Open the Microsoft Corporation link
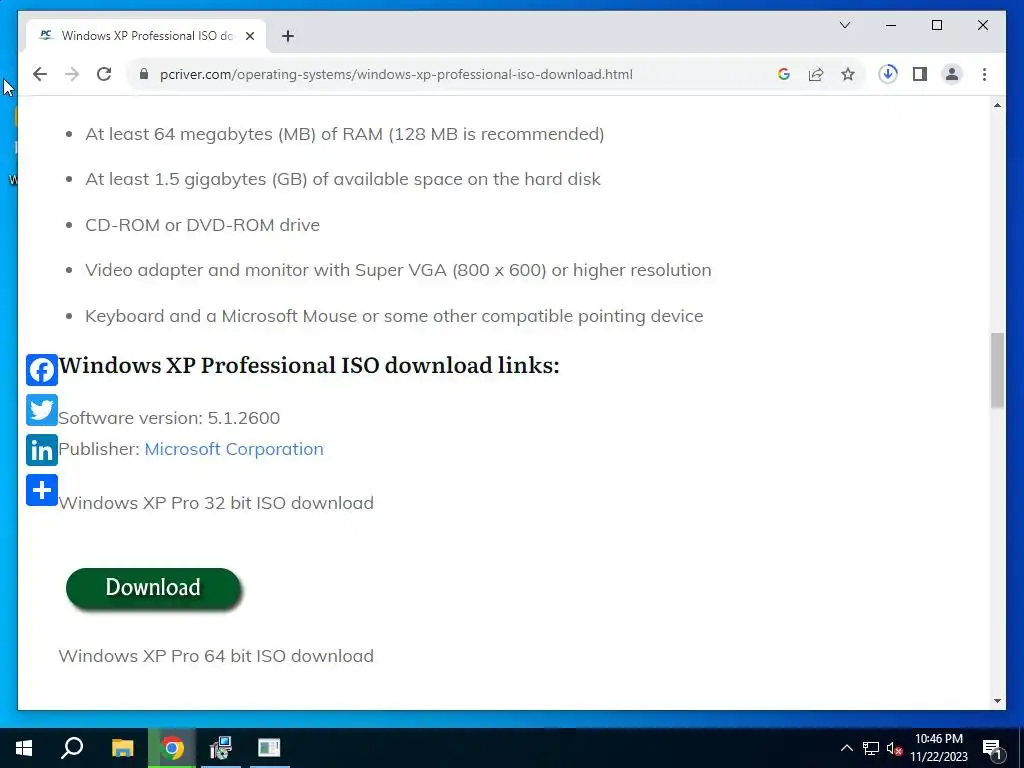This screenshot has height=768, width=1024. 234,449
